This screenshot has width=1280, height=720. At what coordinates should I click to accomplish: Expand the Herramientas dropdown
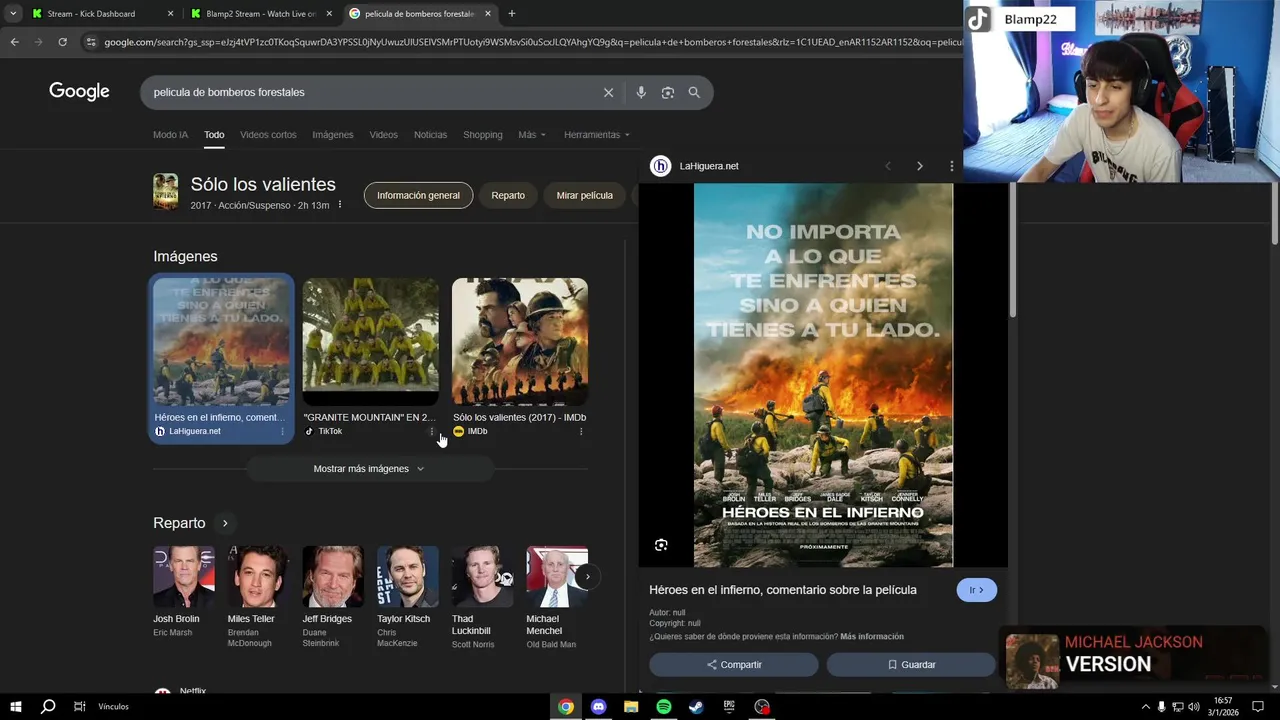(597, 135)
